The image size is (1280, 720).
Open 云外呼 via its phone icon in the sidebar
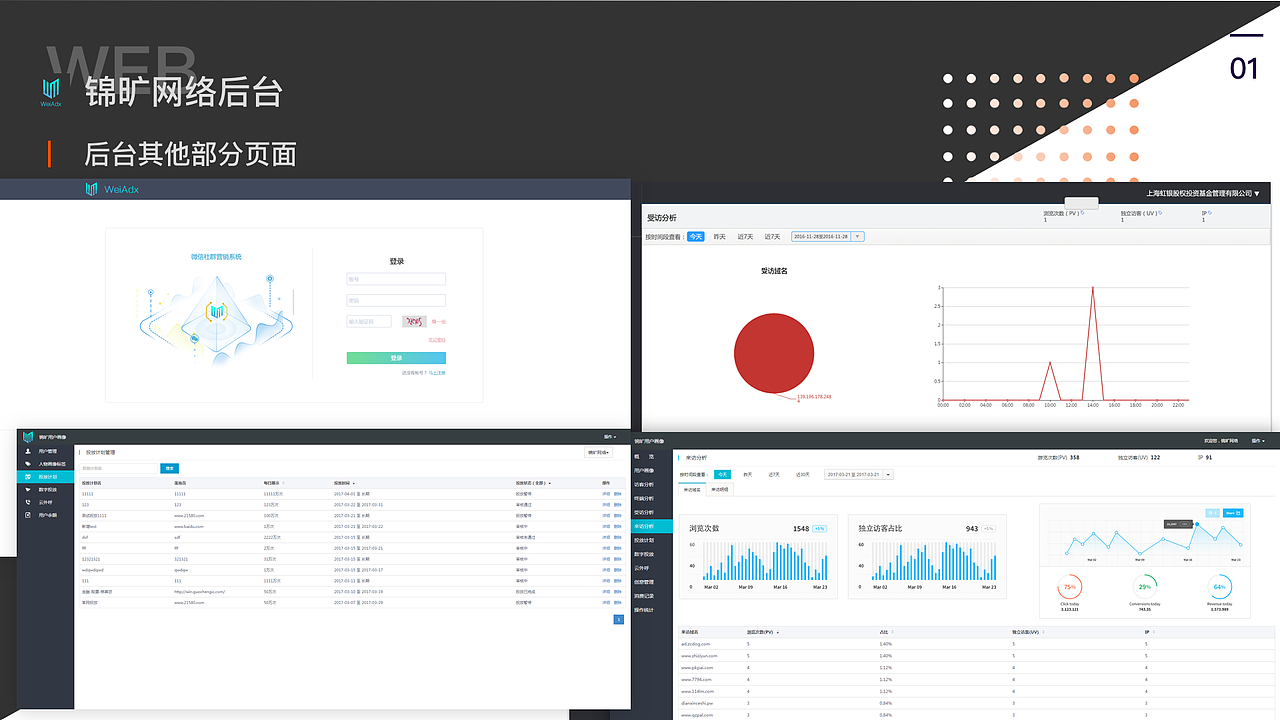(28, 502)
